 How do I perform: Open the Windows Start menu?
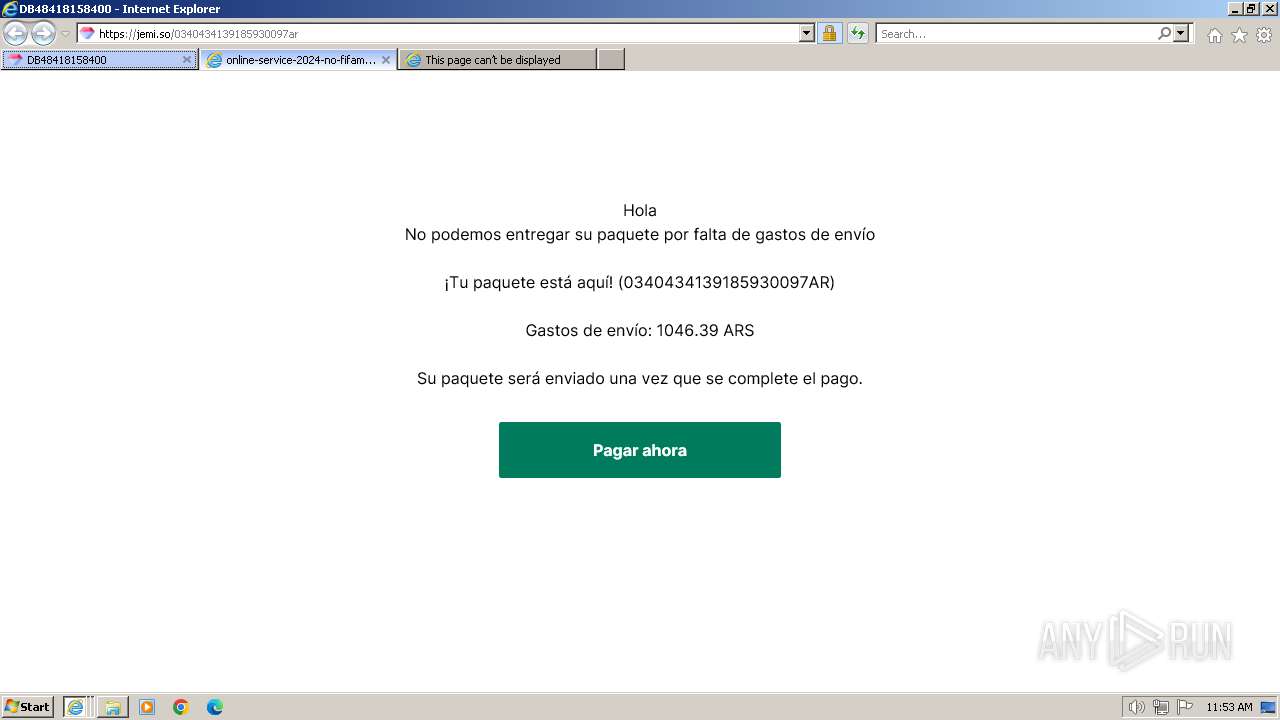(x=28, y=707)
